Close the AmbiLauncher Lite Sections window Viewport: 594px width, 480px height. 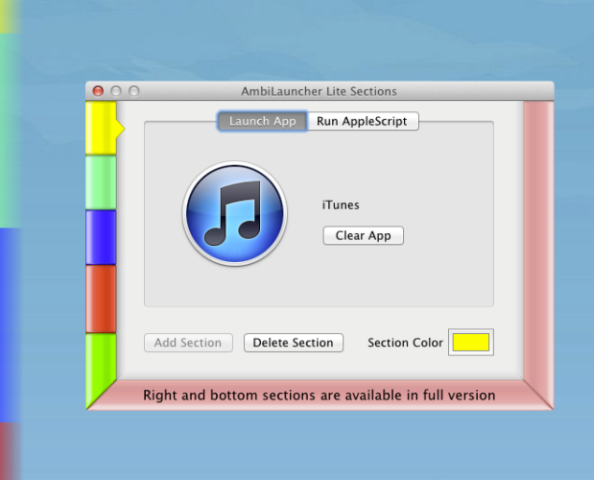coord(98,91)
